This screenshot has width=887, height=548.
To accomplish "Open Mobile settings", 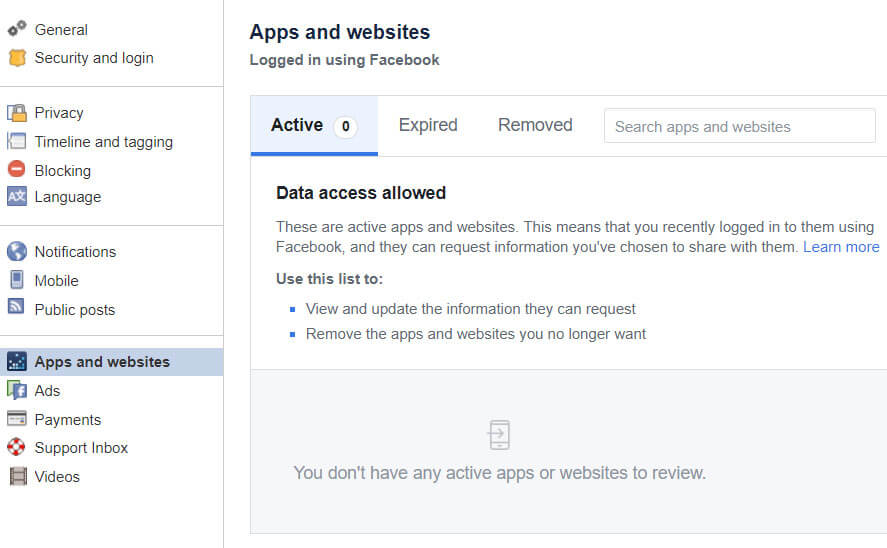I will pos(57,281).
